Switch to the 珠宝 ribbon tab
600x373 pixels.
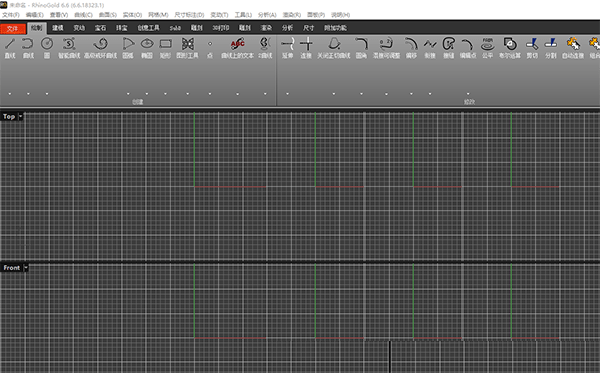pyautogui.click(x=122, y=28)
